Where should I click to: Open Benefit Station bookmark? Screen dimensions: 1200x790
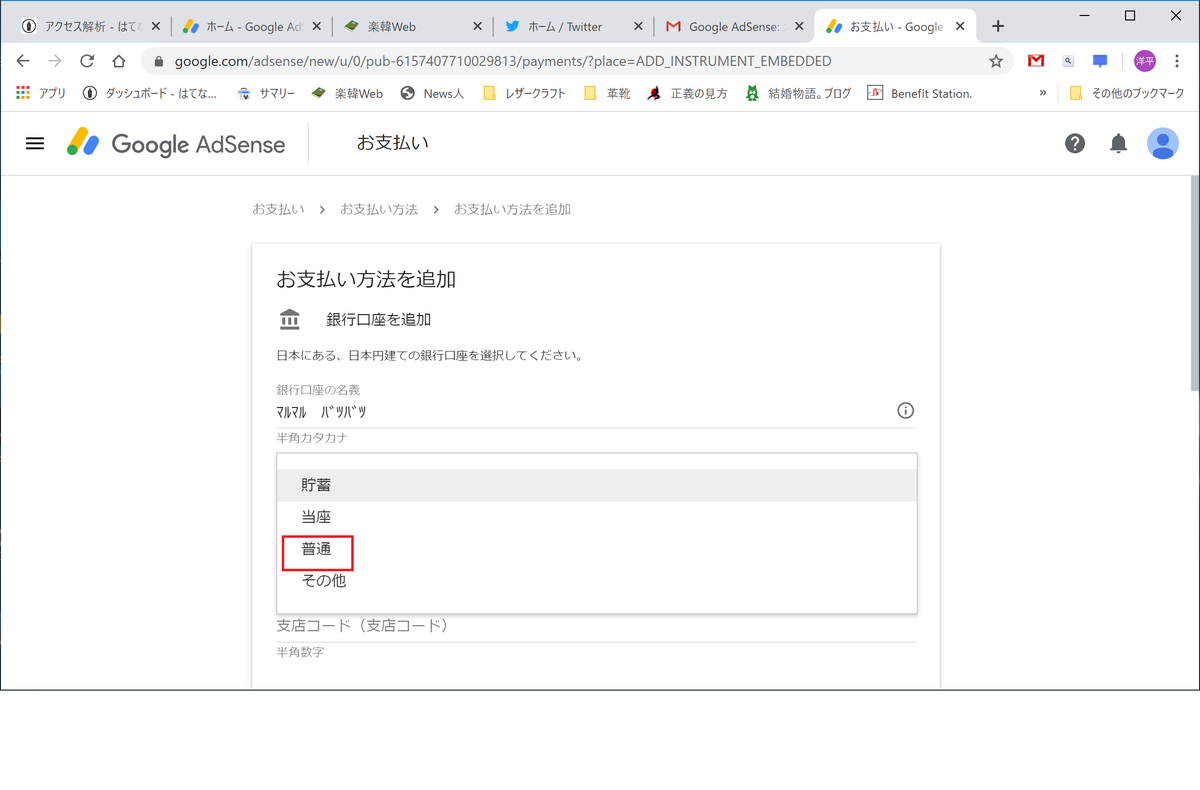(x=920, y=93)
